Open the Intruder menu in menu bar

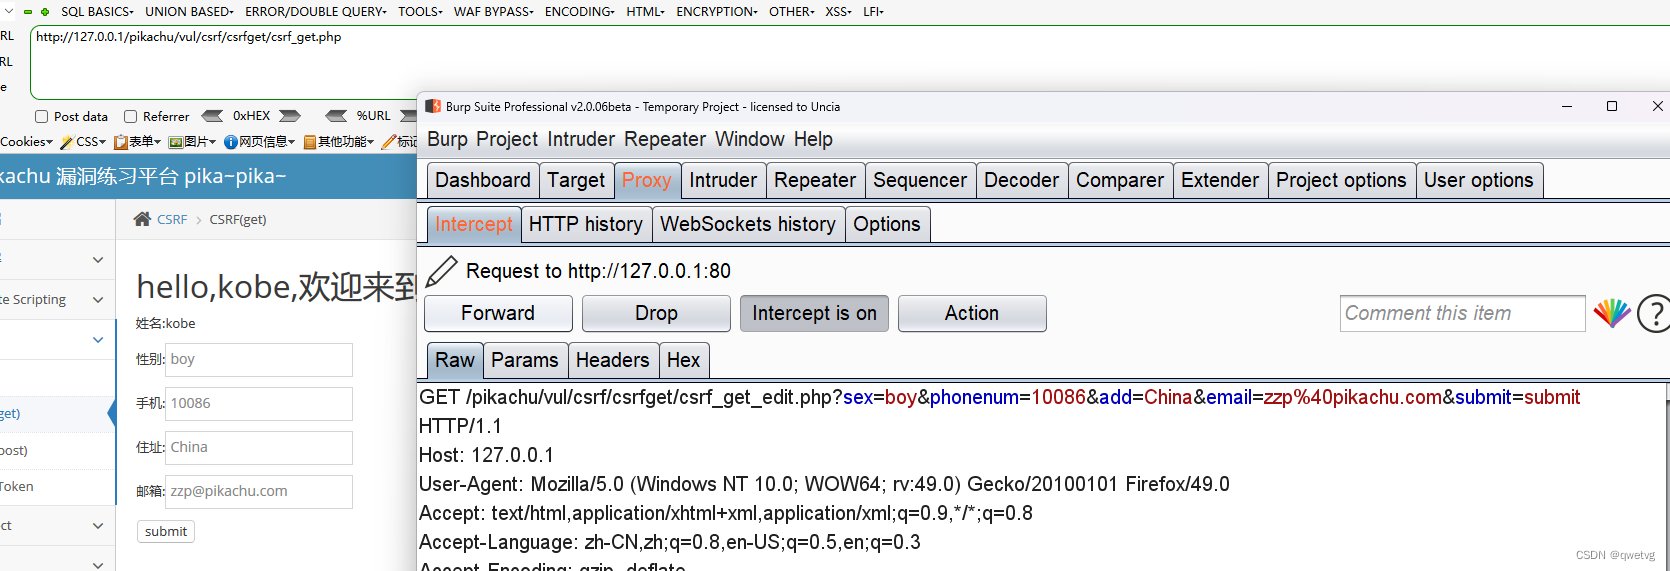tap(581, 139)
